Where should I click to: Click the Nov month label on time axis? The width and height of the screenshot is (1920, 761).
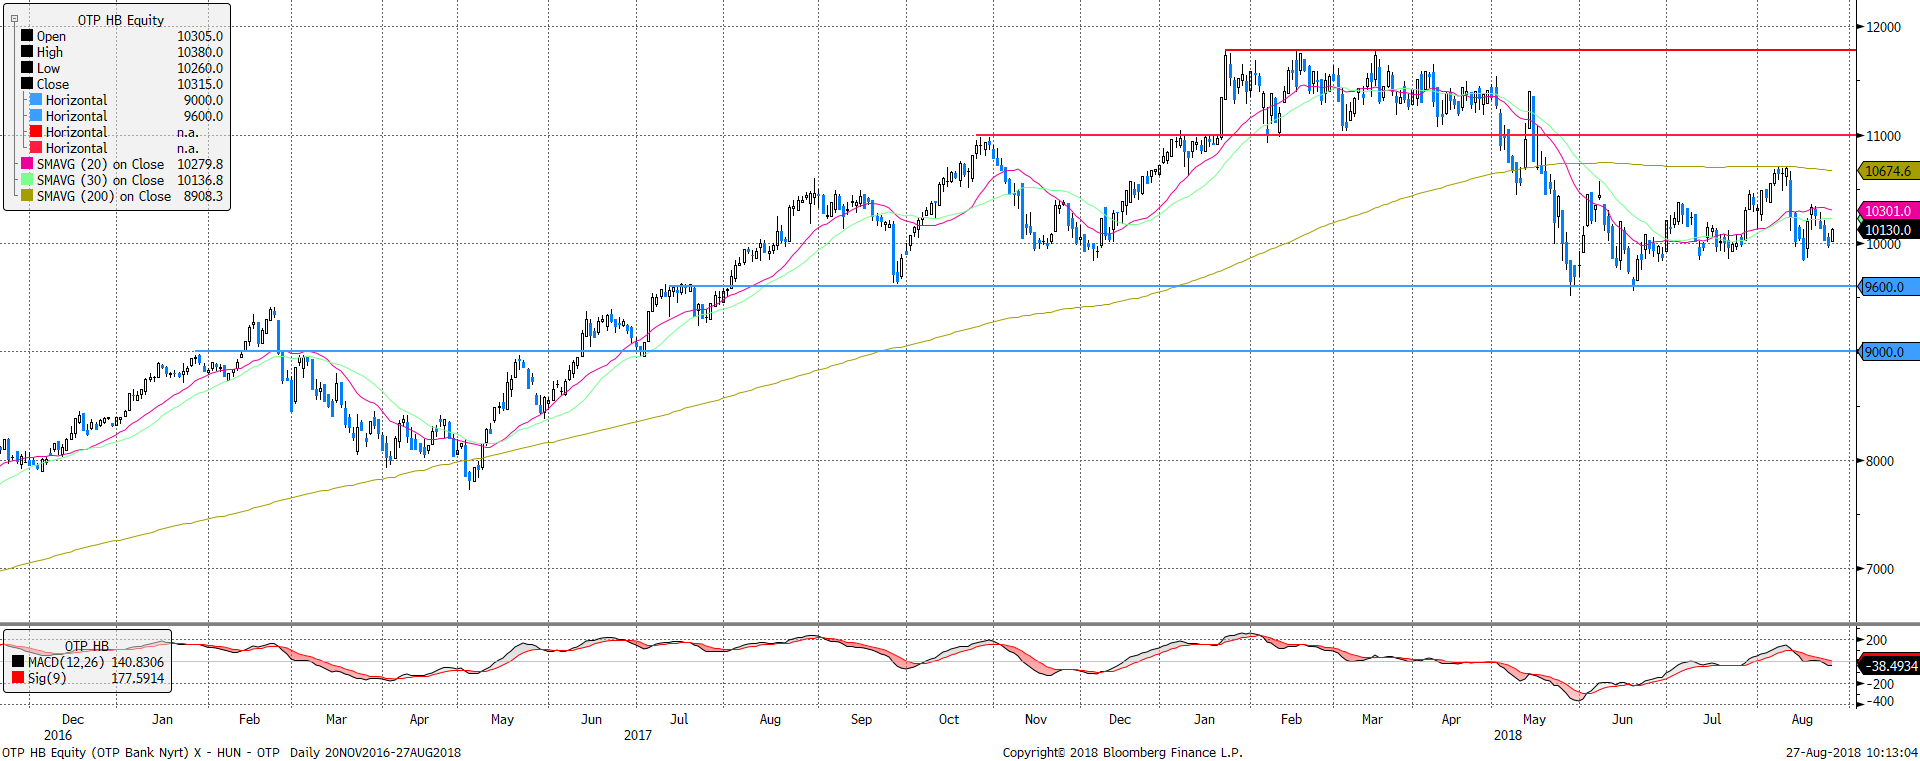(1036, 719)
